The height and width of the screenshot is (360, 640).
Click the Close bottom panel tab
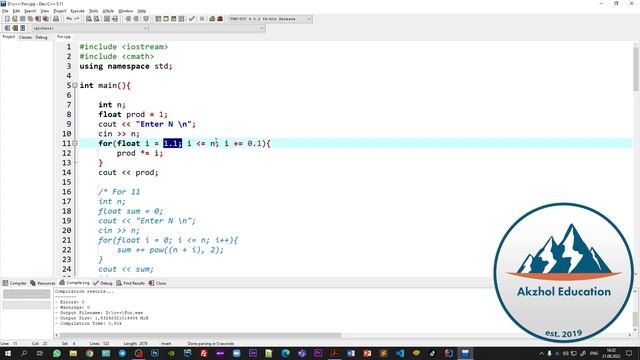158,283
